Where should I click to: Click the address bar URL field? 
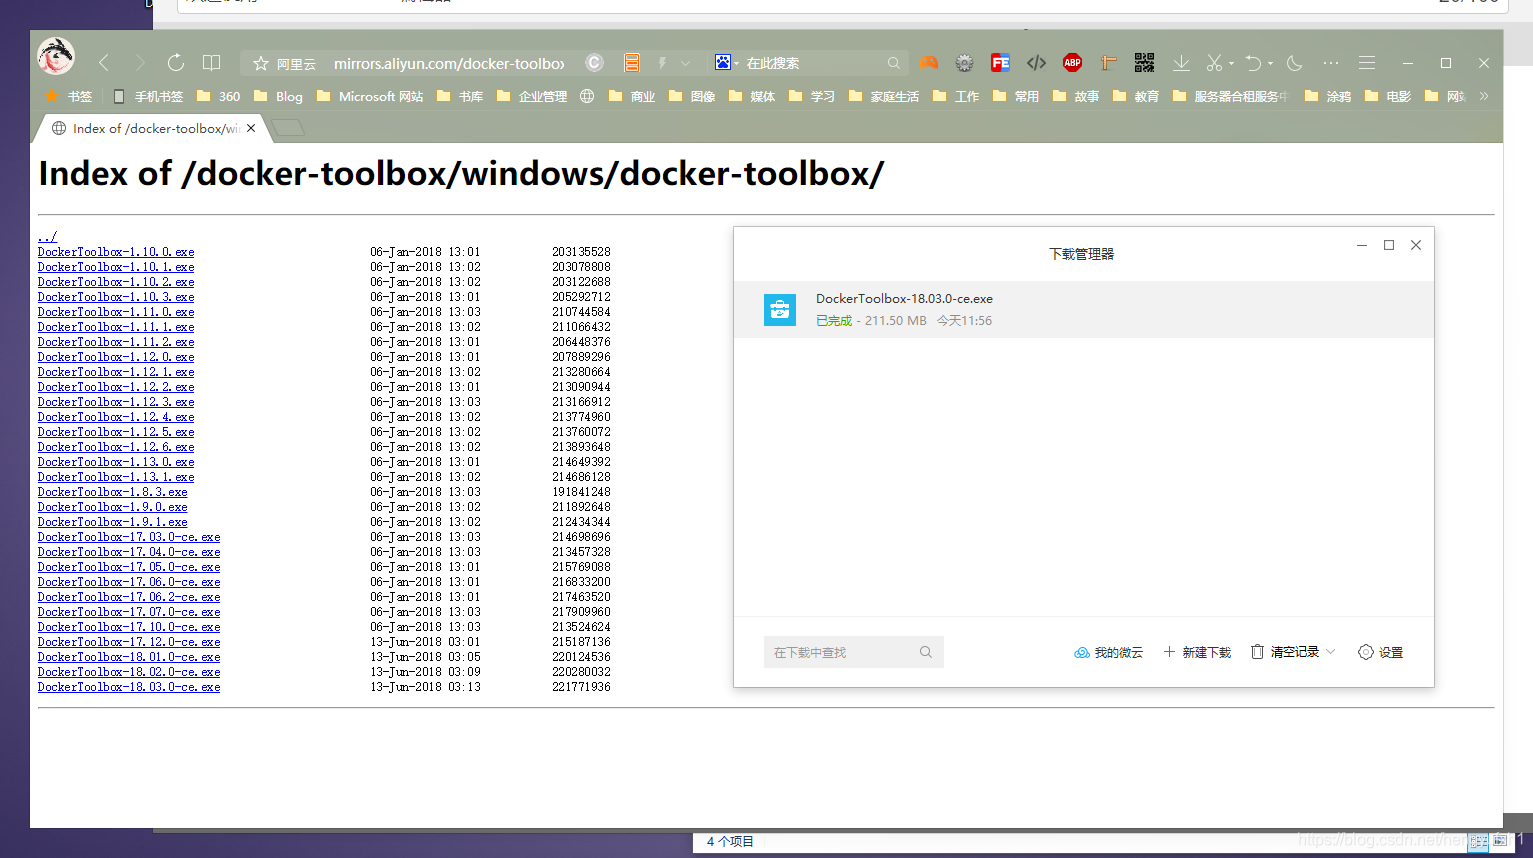448,63
